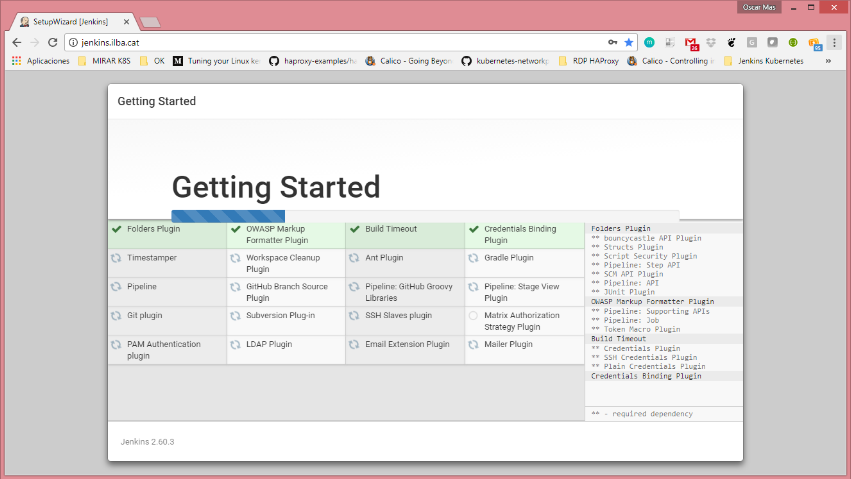851x479 pixels.
Task: Click the Jenkins 2.60.3 version text
Action: coord(147,442)
